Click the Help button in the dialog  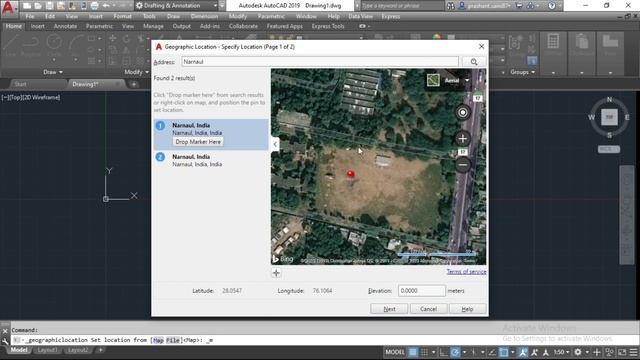467,309
